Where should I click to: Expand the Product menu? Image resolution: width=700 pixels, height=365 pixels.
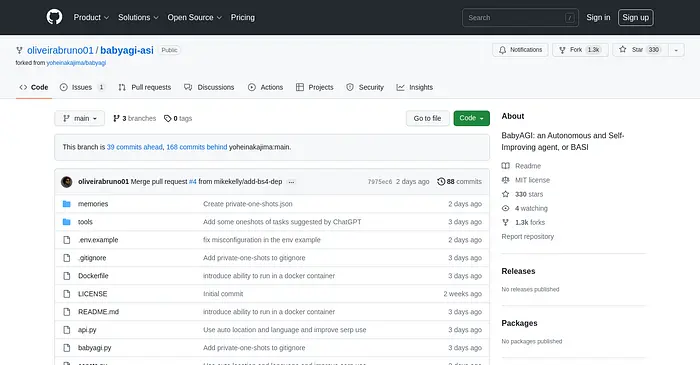pos(91,17)
